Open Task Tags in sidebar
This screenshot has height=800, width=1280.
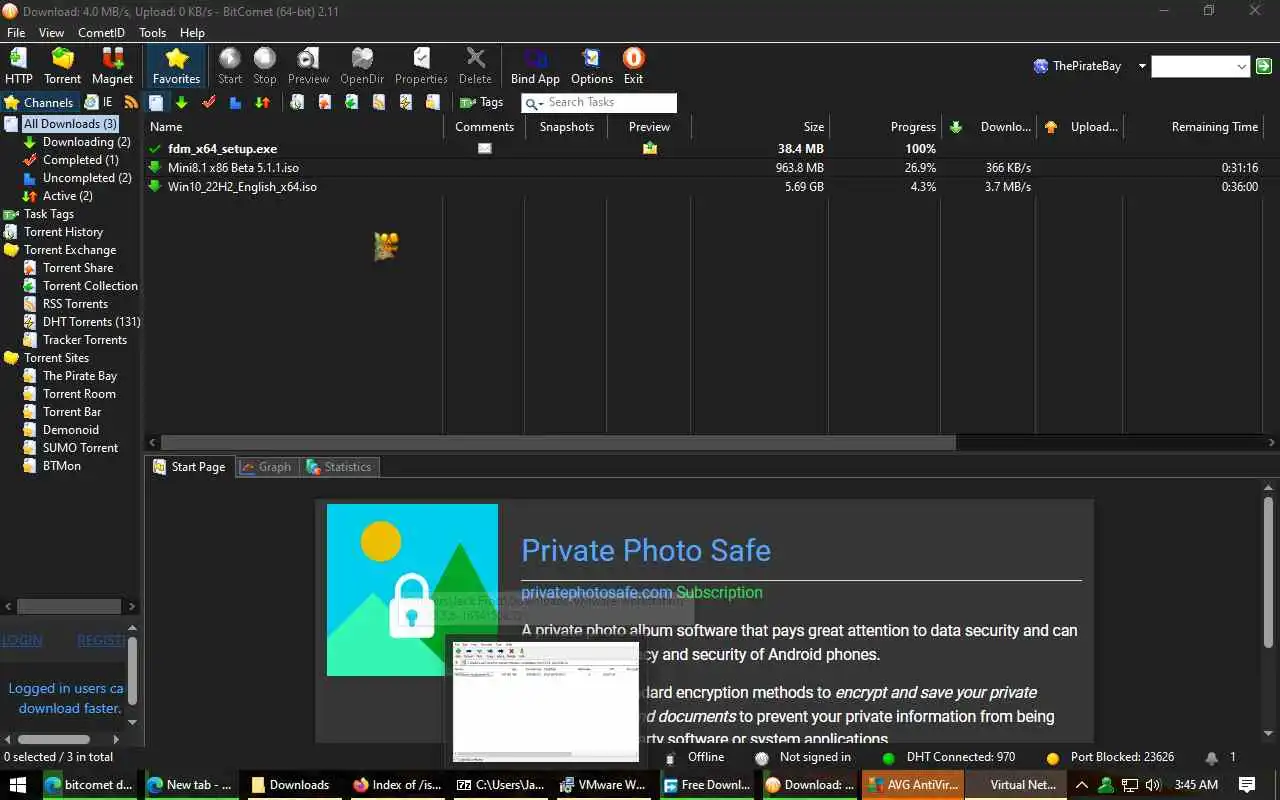(49, 214)
